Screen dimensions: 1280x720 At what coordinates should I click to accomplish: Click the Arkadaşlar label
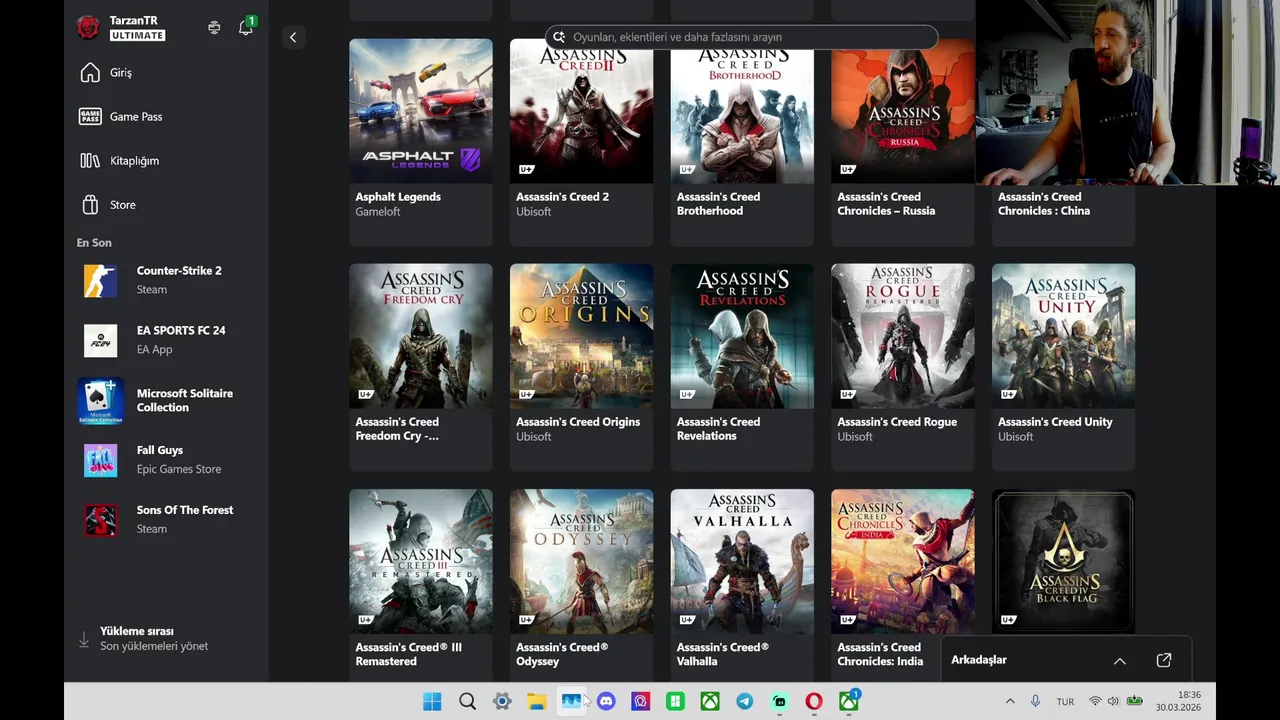click(979, 660)
